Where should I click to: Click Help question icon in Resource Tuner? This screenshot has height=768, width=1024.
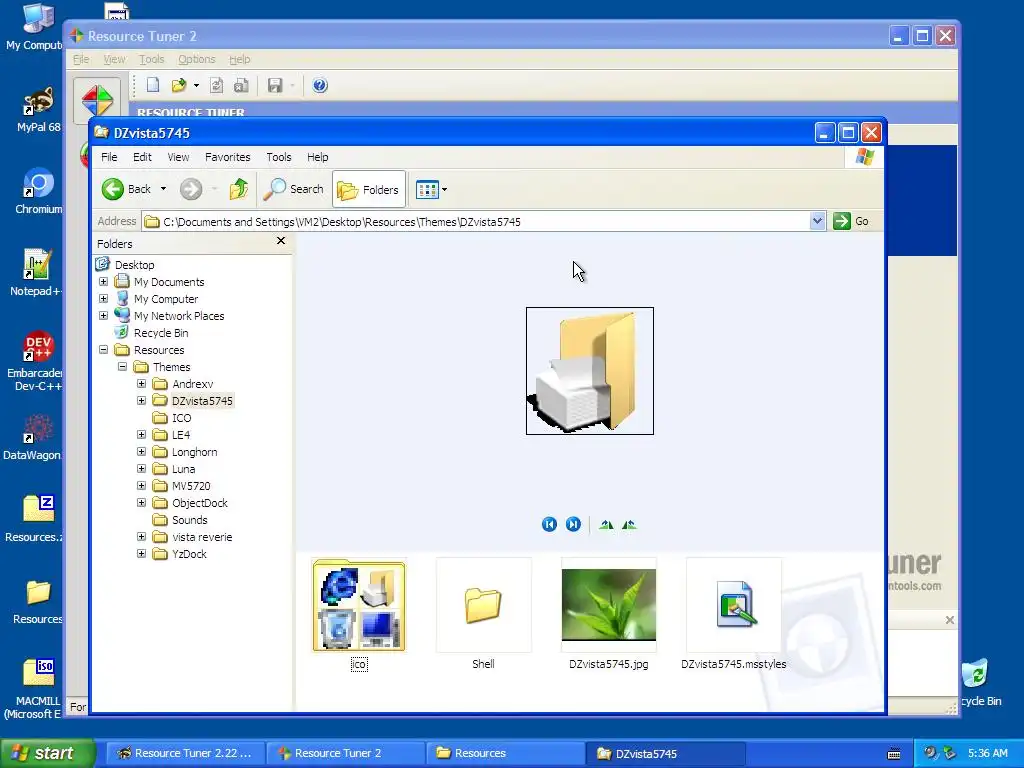click(319, 85)
